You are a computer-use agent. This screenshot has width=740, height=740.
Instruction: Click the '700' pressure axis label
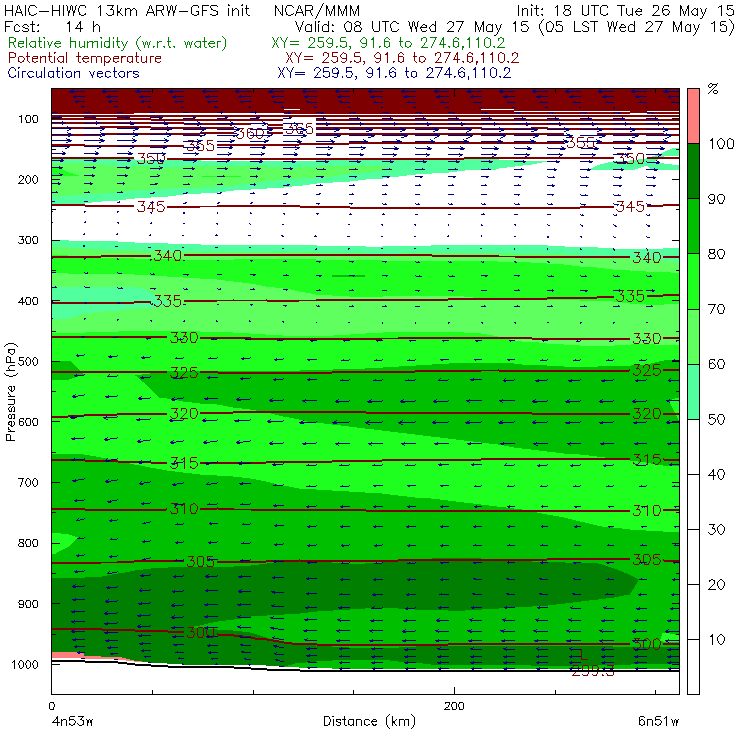(28, 482)
